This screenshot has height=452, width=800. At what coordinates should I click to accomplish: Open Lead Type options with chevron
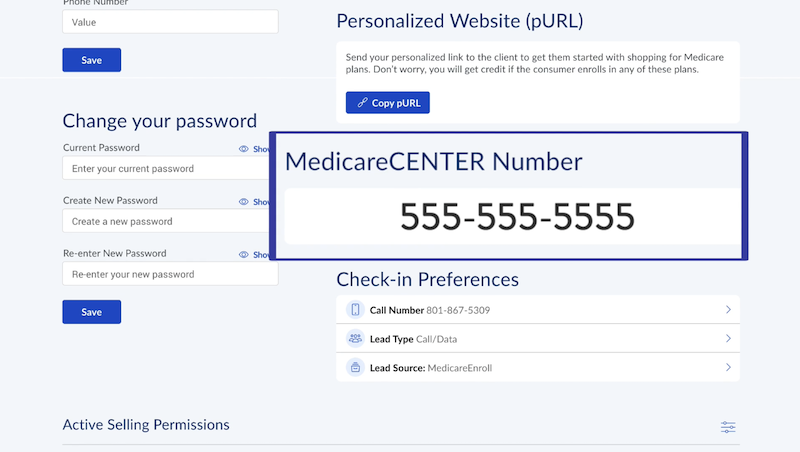728,338
